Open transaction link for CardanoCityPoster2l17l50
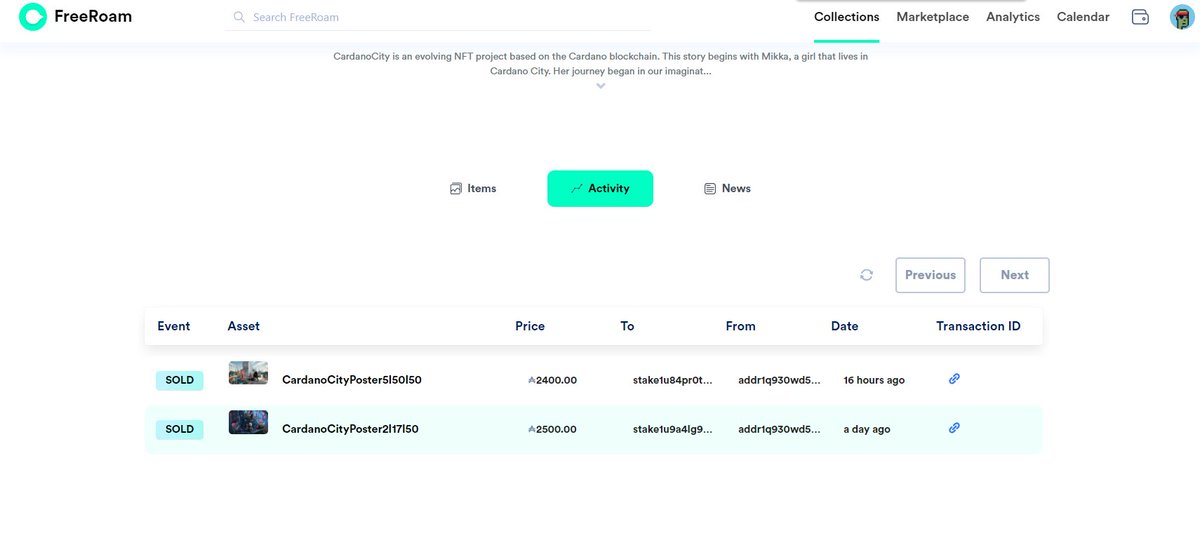1200x552 pixels. click(x=954, y=428)
